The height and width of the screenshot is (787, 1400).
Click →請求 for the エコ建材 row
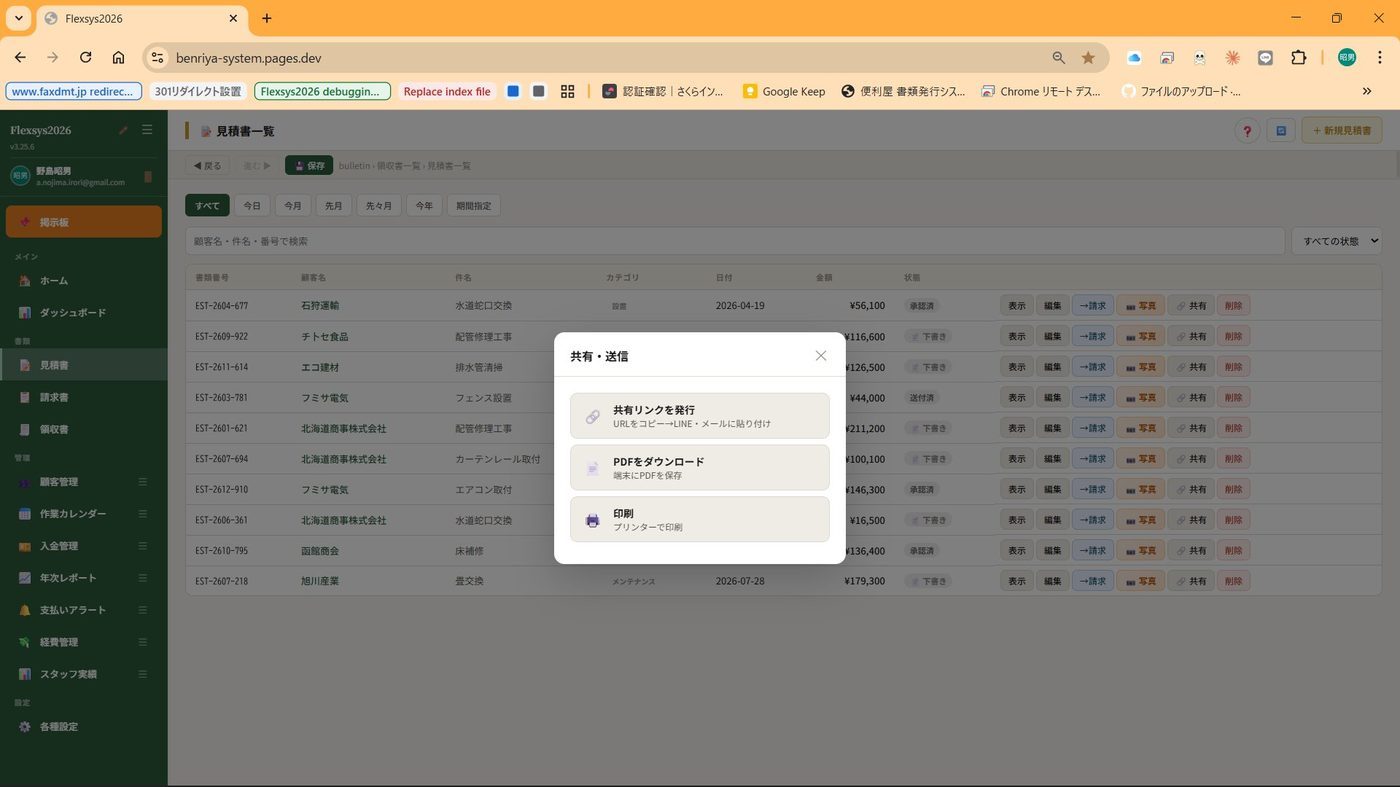click(x=1093, y=367)
